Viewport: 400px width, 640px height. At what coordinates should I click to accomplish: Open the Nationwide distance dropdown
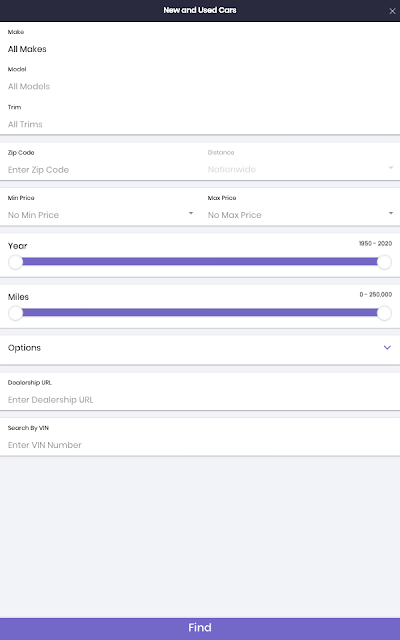300,169
